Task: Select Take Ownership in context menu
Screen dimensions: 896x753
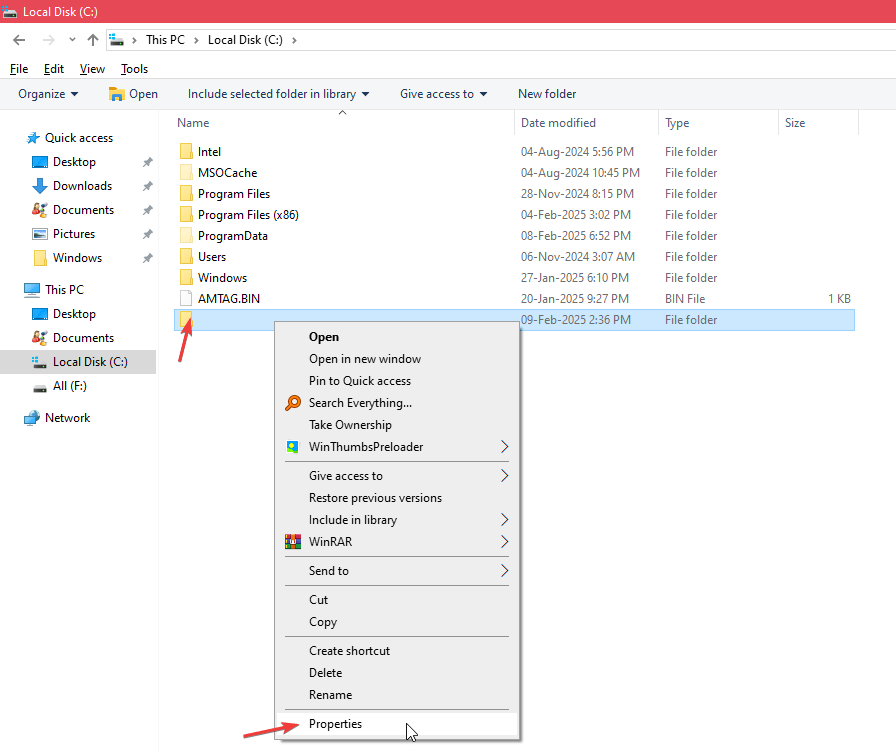Action: pyautogui.click(x=350, y=425)
